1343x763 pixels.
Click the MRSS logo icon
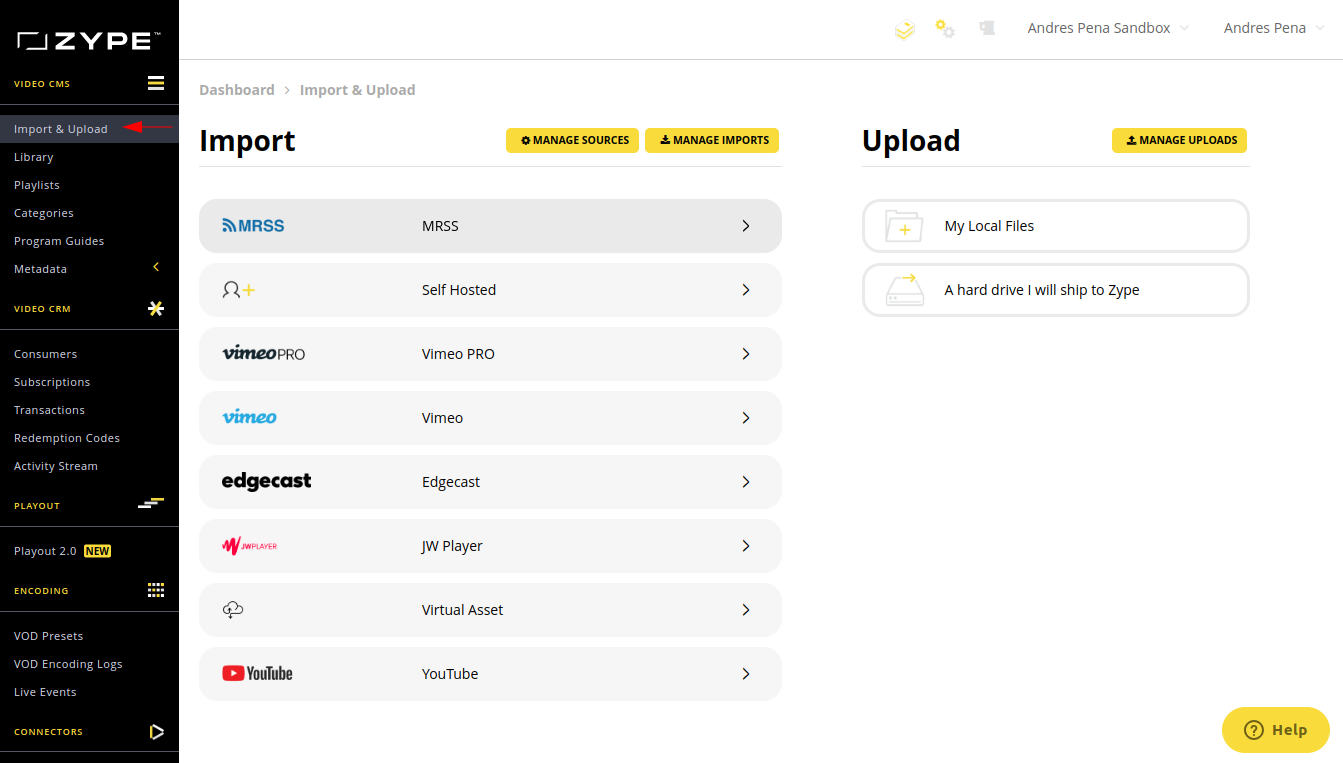253,226
